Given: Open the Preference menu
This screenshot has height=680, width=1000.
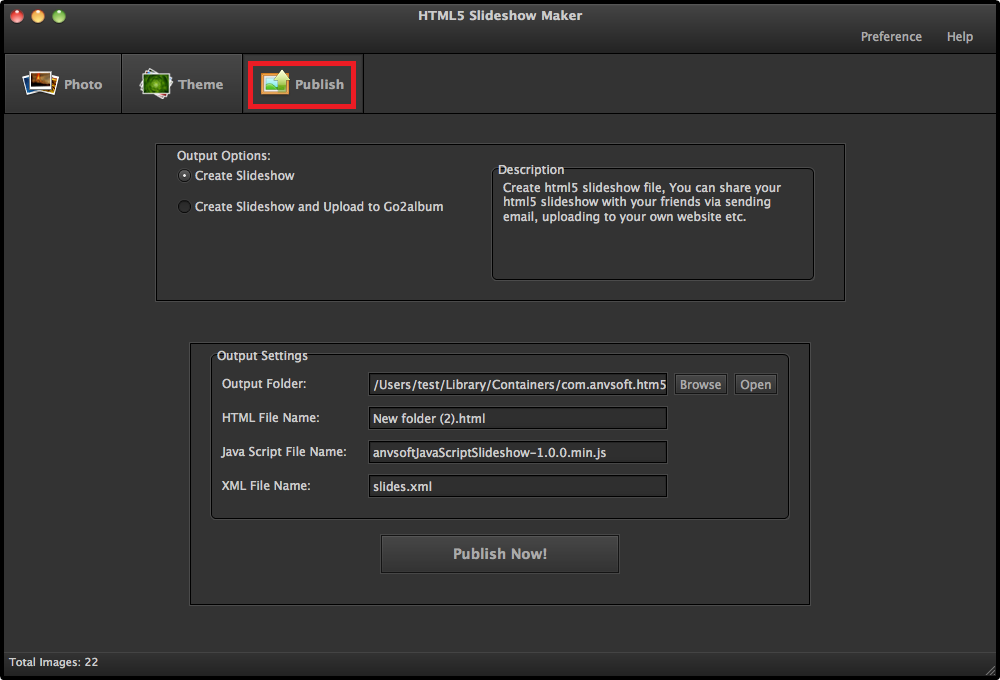Looking at the screenshot, I should click(891, 37).
